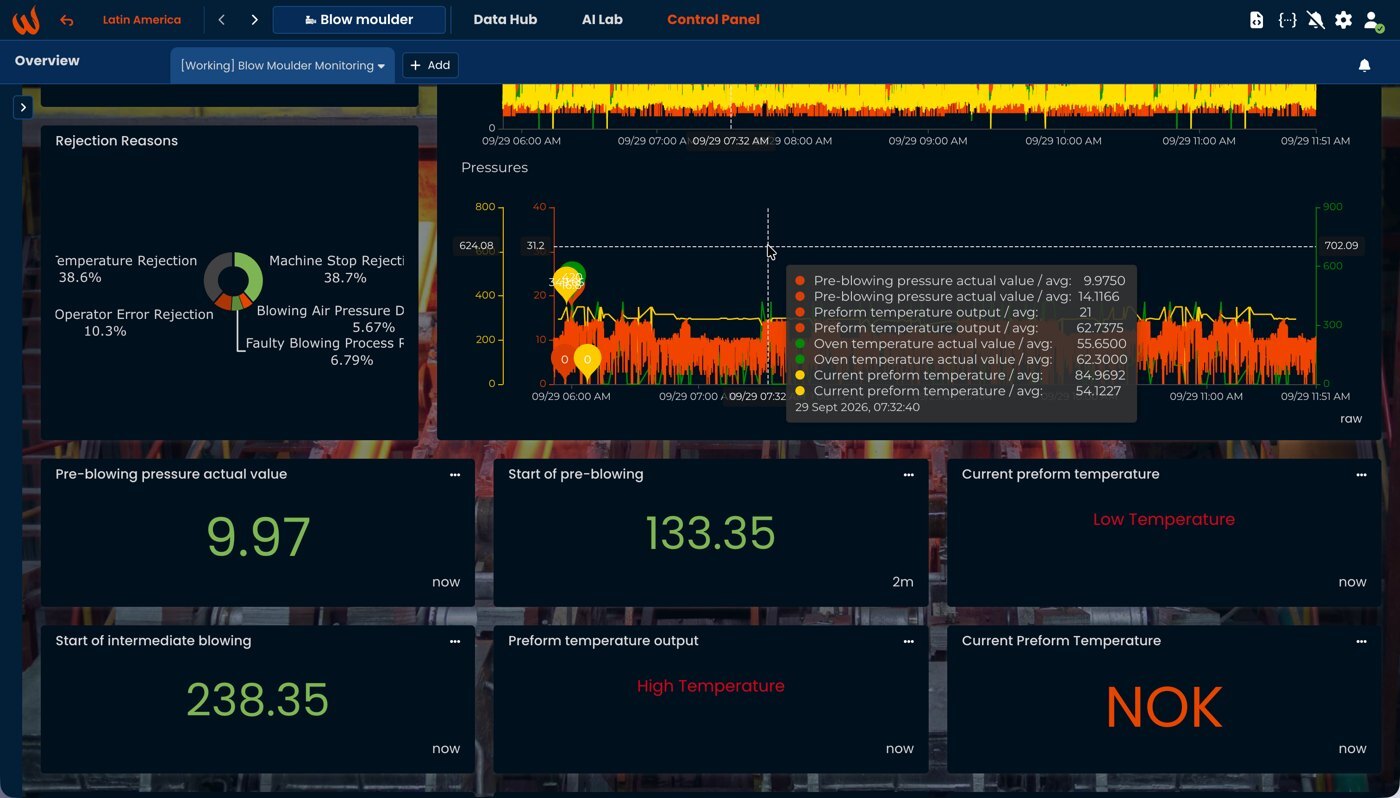The width and height of the screenshot is (1400, 798).
Task: Click the bell icon on Overview bar
Action: point(1364,65)
